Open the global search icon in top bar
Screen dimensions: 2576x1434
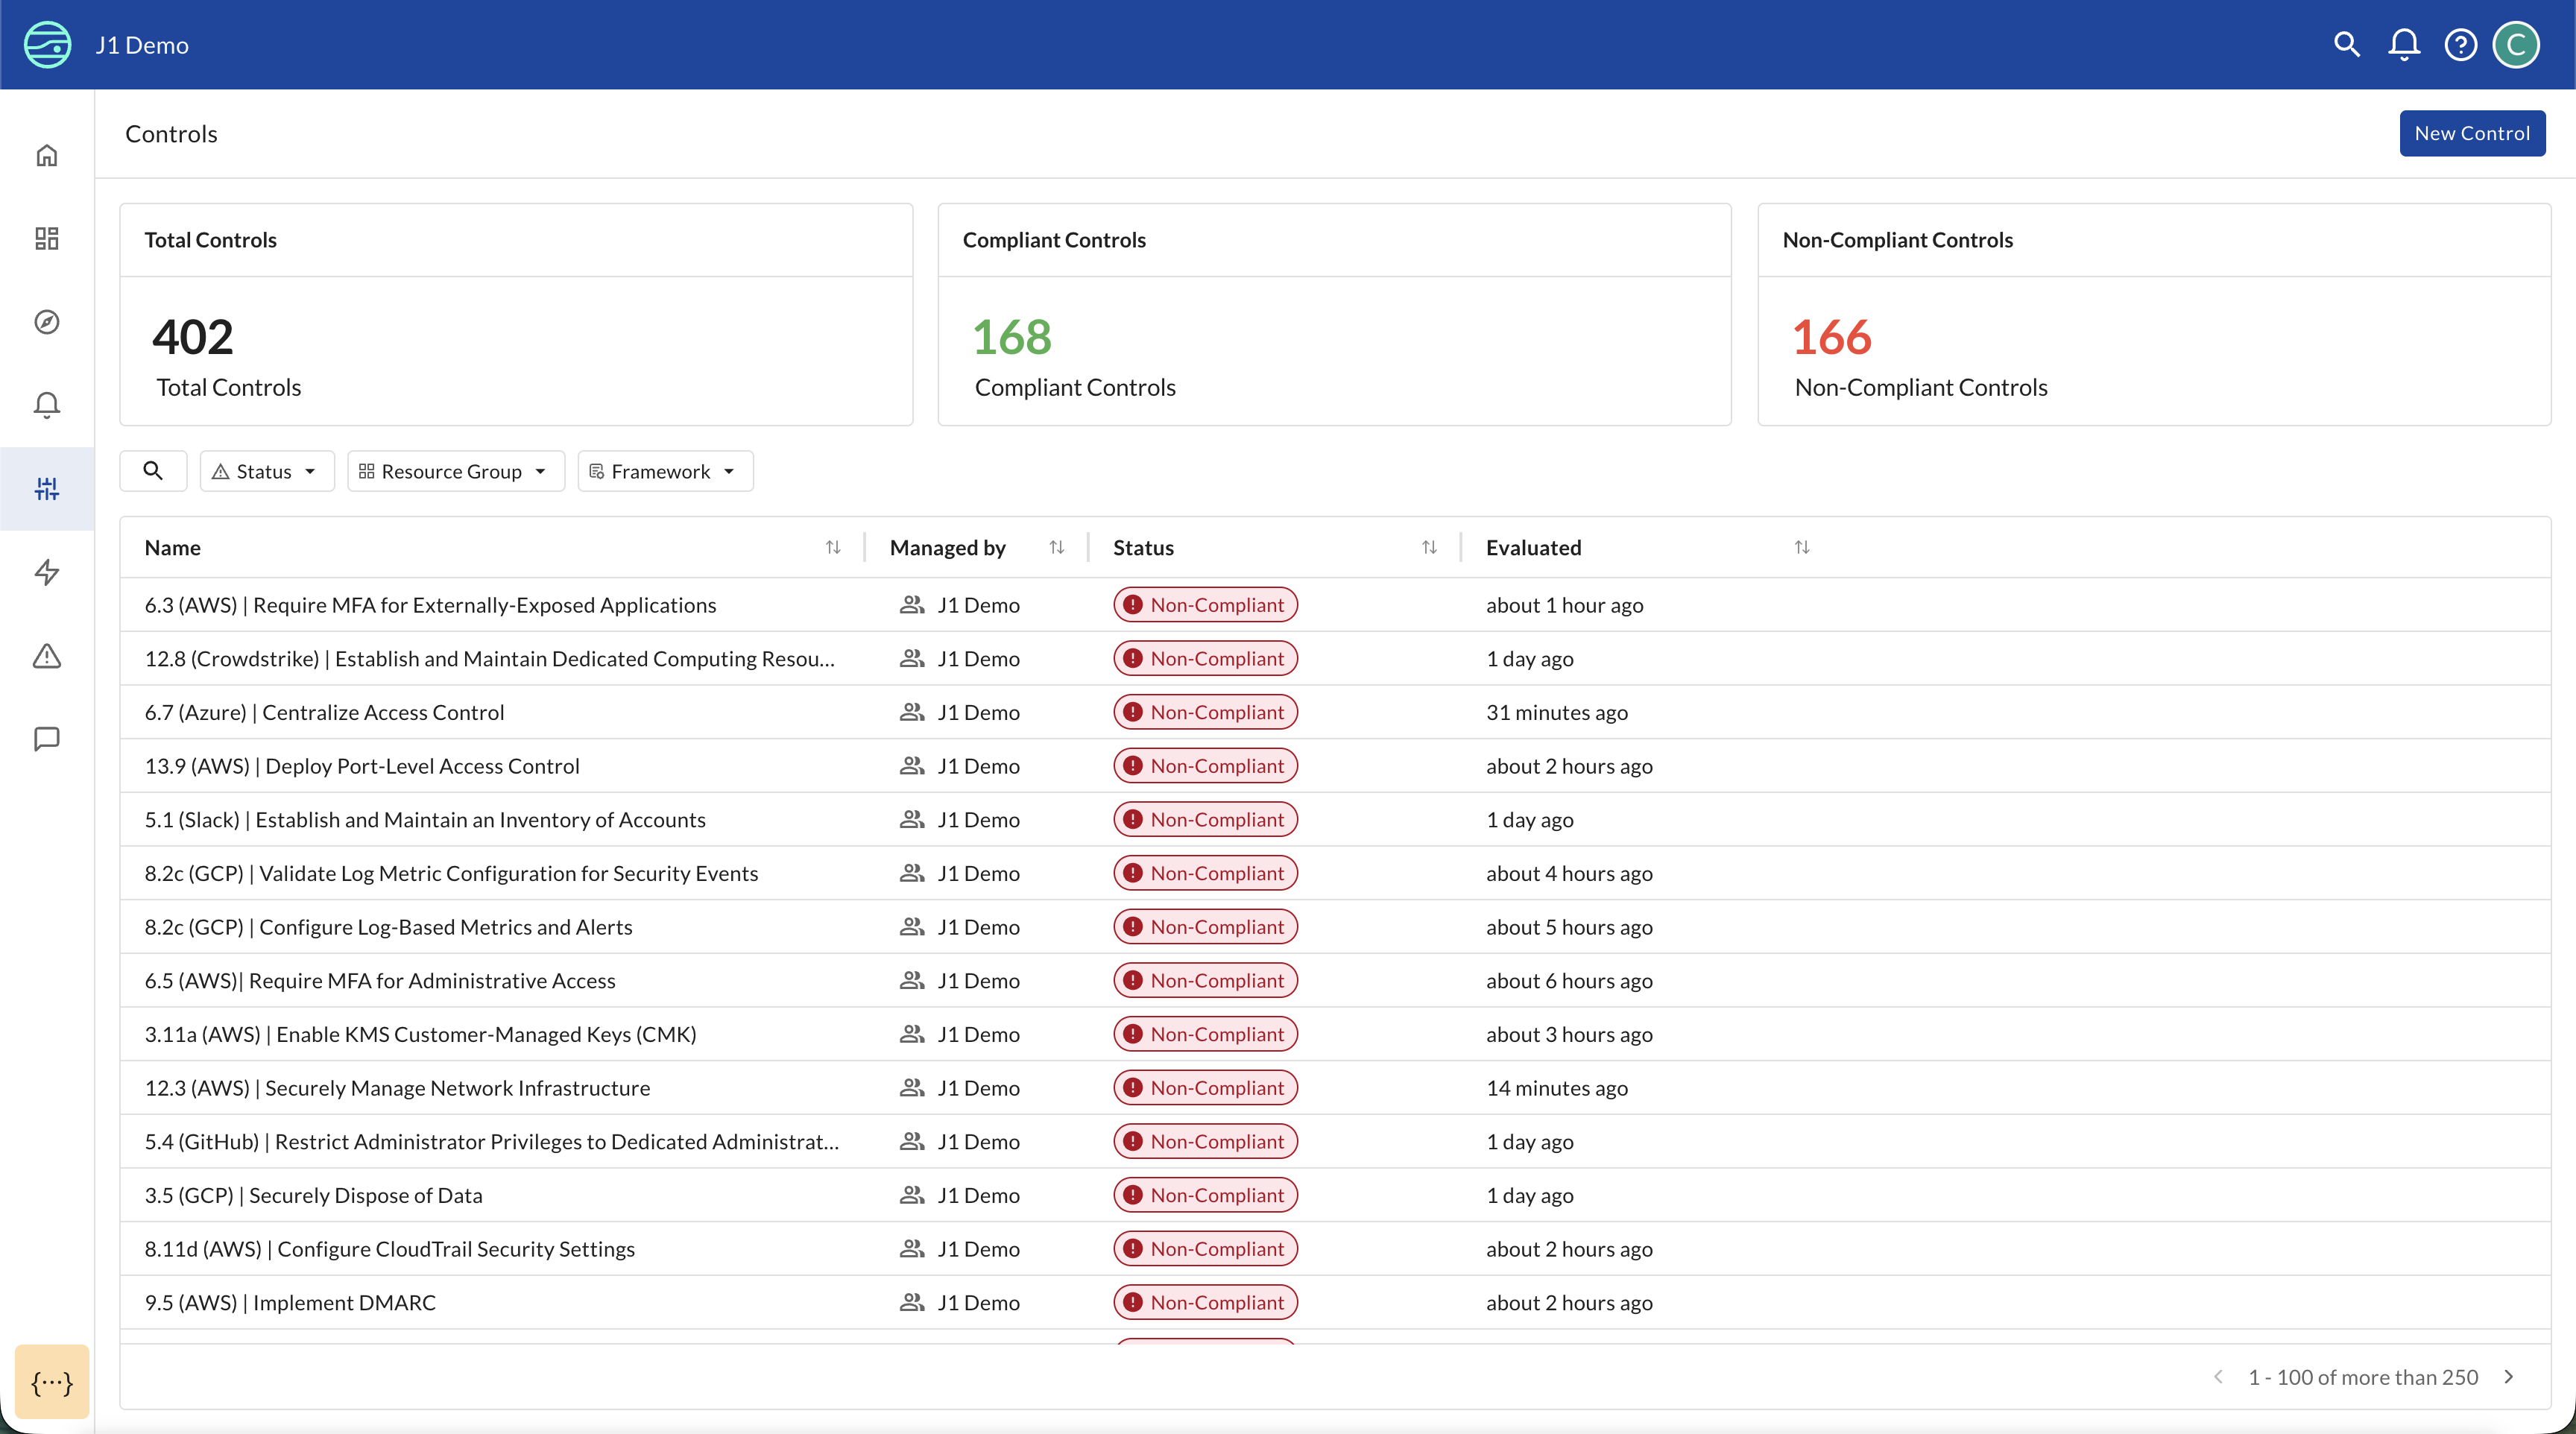2346,44
